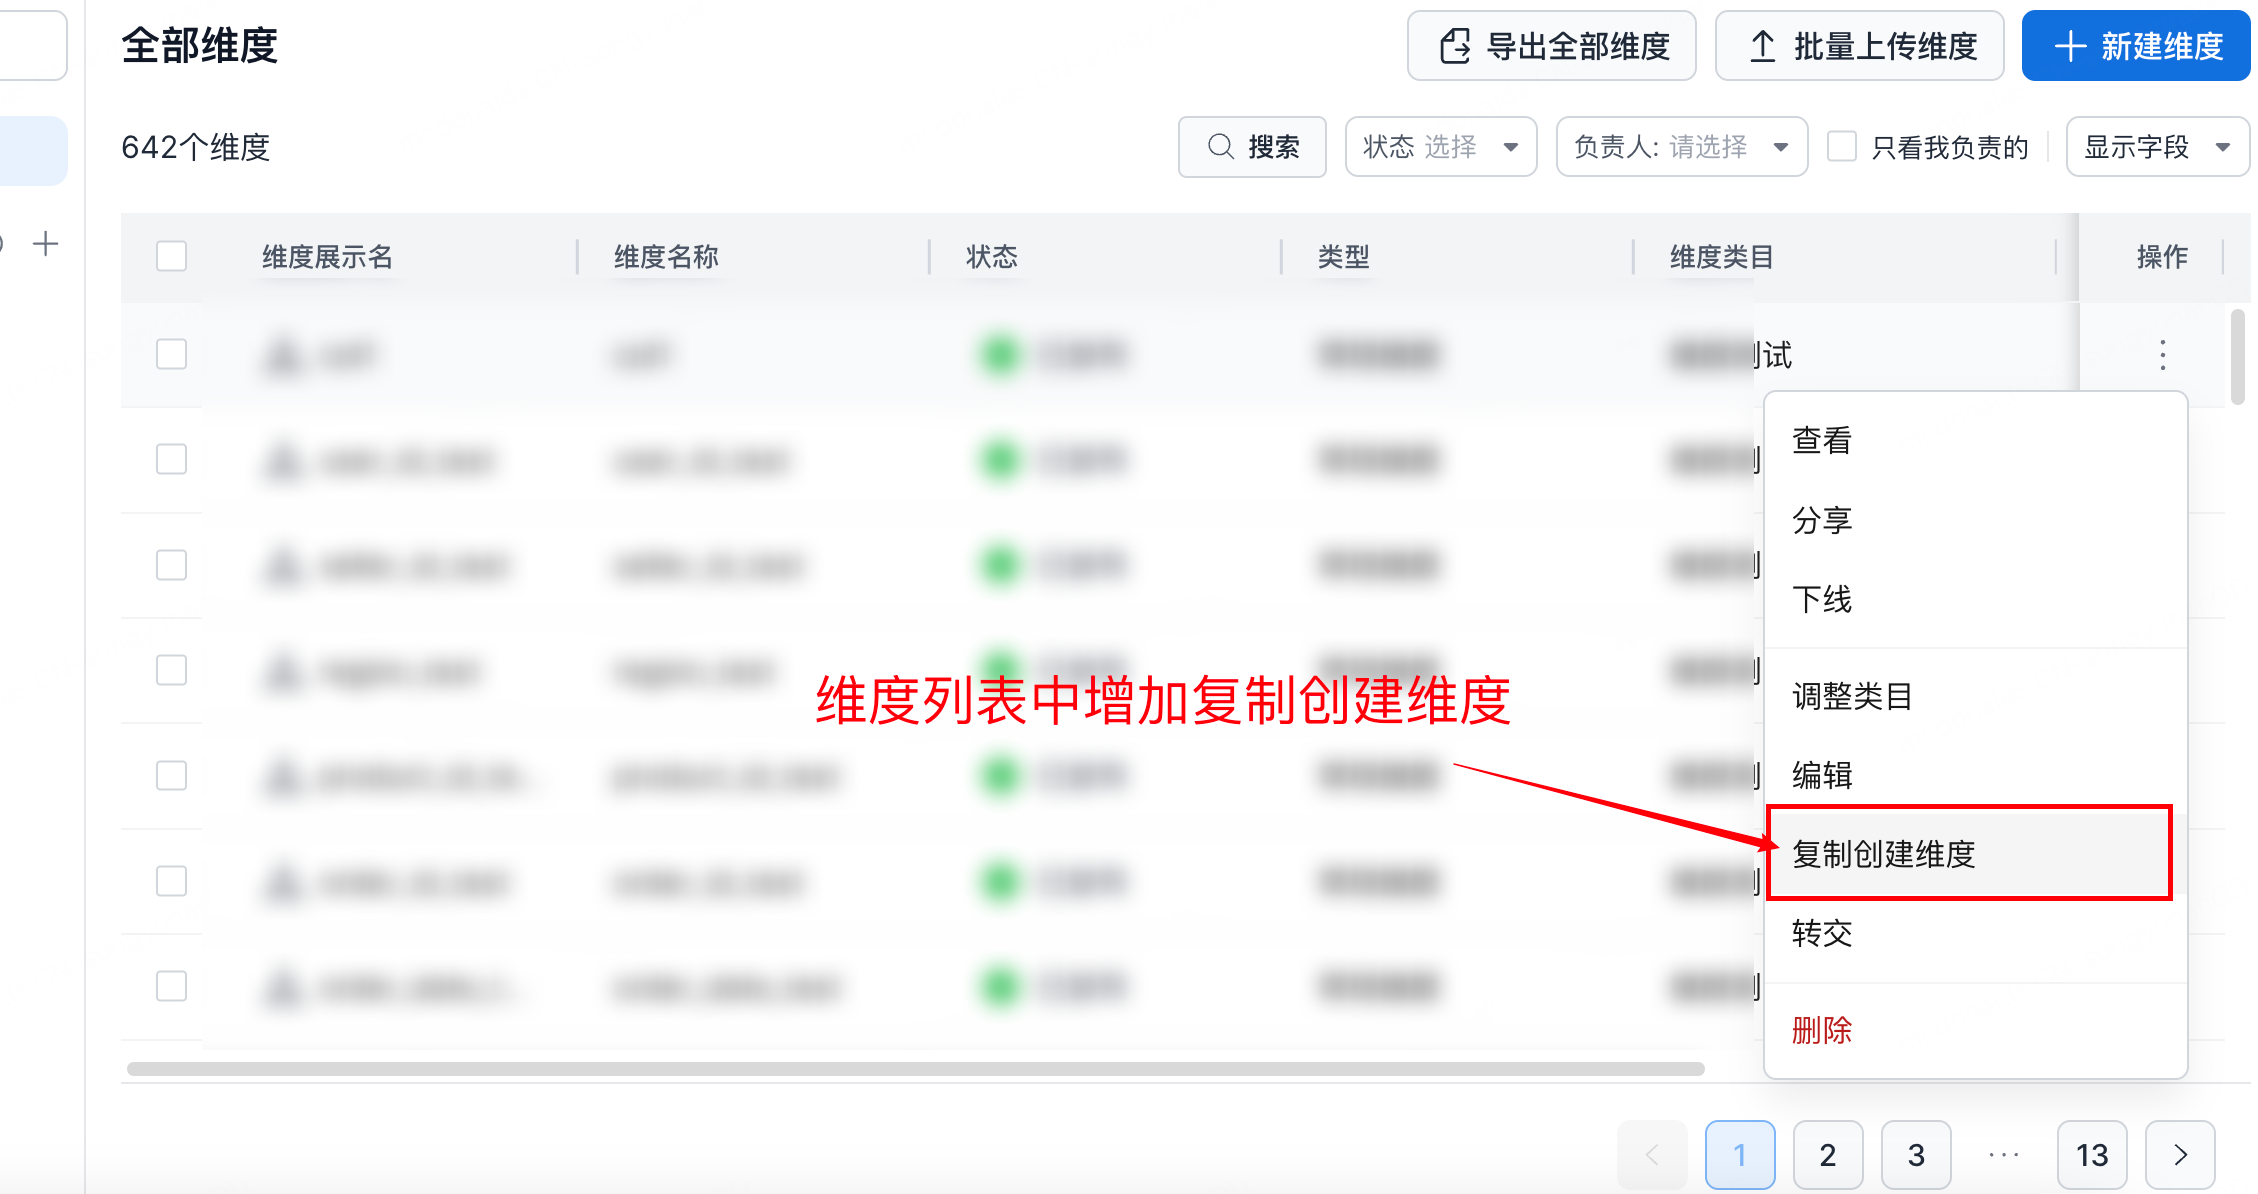Click red 删除 menu entry
Image resolution: width=2258 pixels, height=1194 pixels.
(x=1822, y=1030)
